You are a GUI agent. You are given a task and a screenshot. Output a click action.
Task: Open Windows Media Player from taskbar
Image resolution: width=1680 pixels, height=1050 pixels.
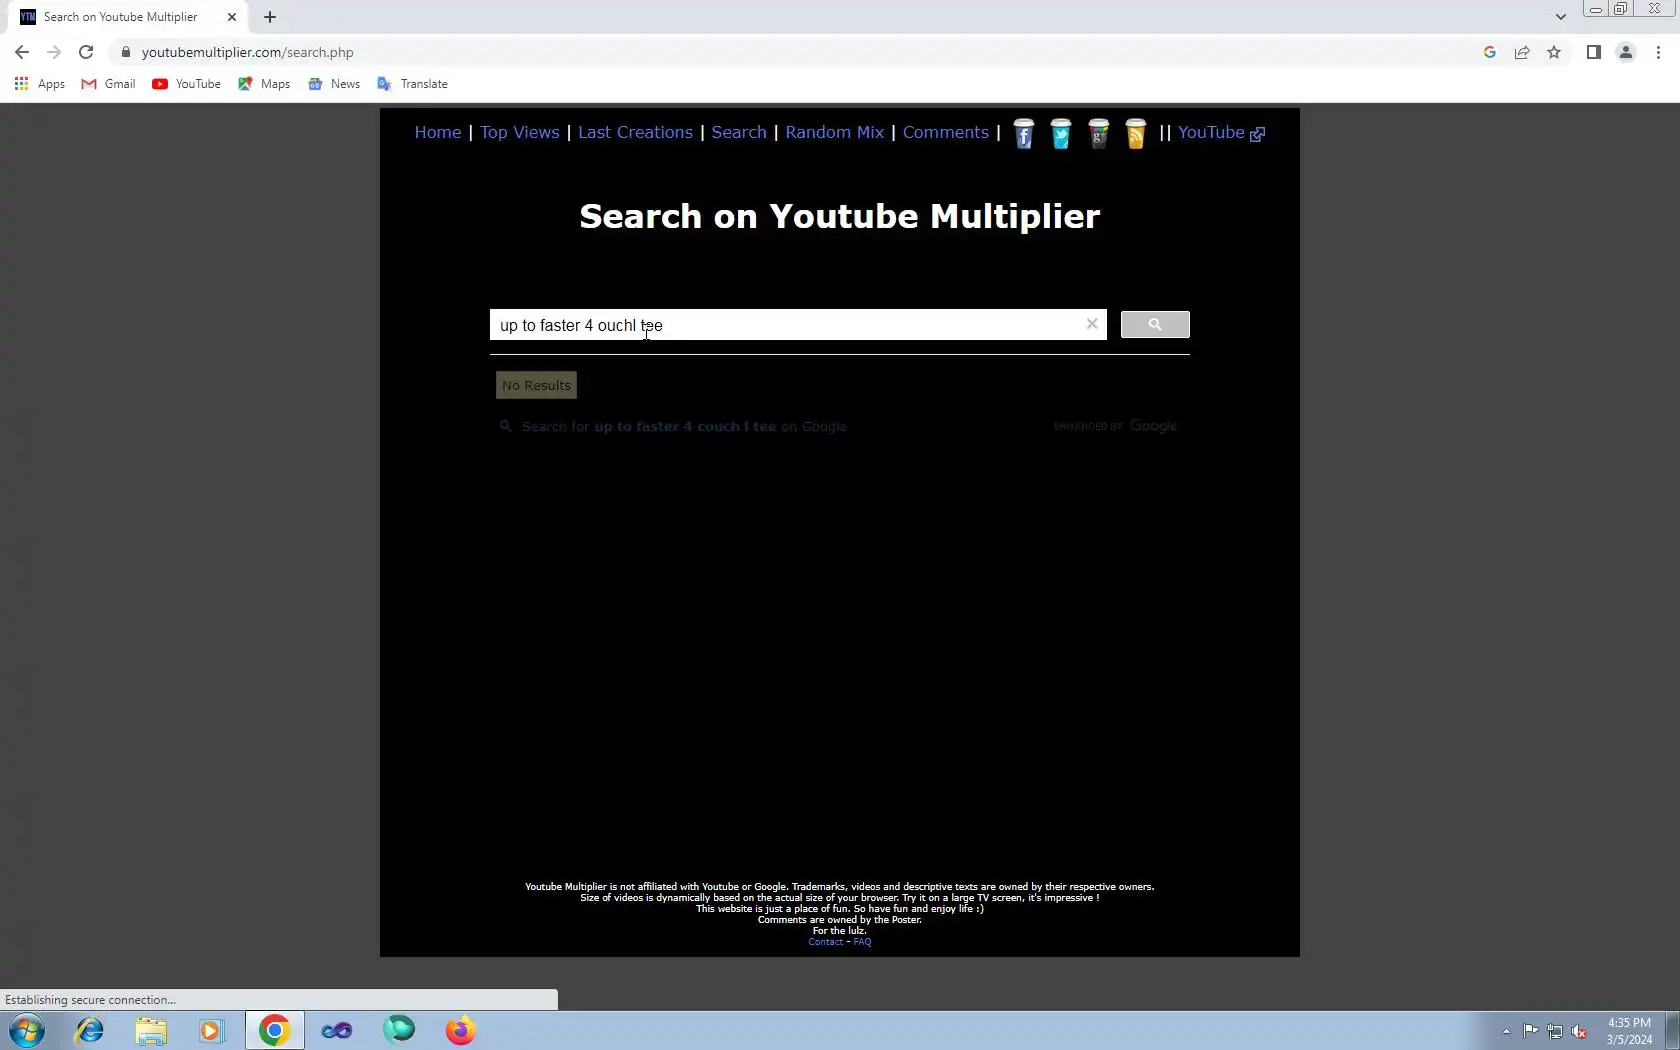tap(212, 1030)
